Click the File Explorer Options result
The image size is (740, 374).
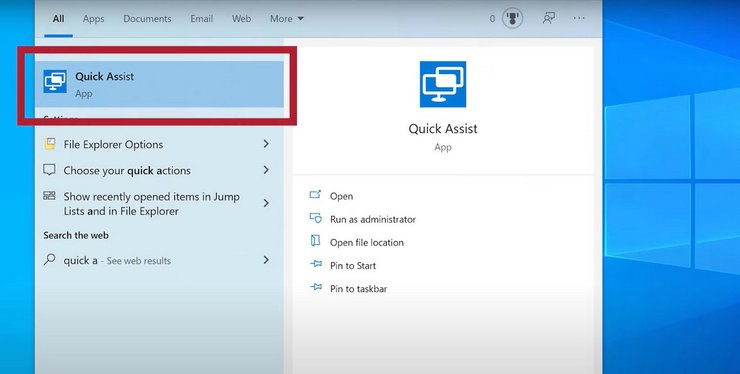[x=159, y=144]
